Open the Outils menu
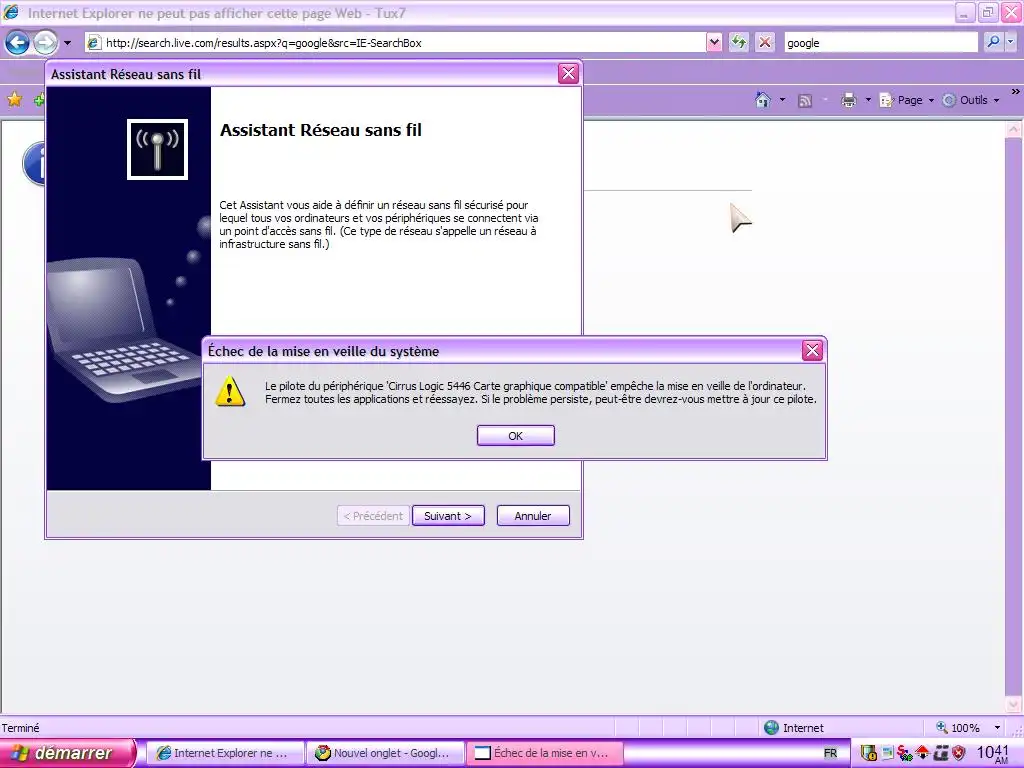Screen dimensions: 1024x768 (x=970, y=100)
